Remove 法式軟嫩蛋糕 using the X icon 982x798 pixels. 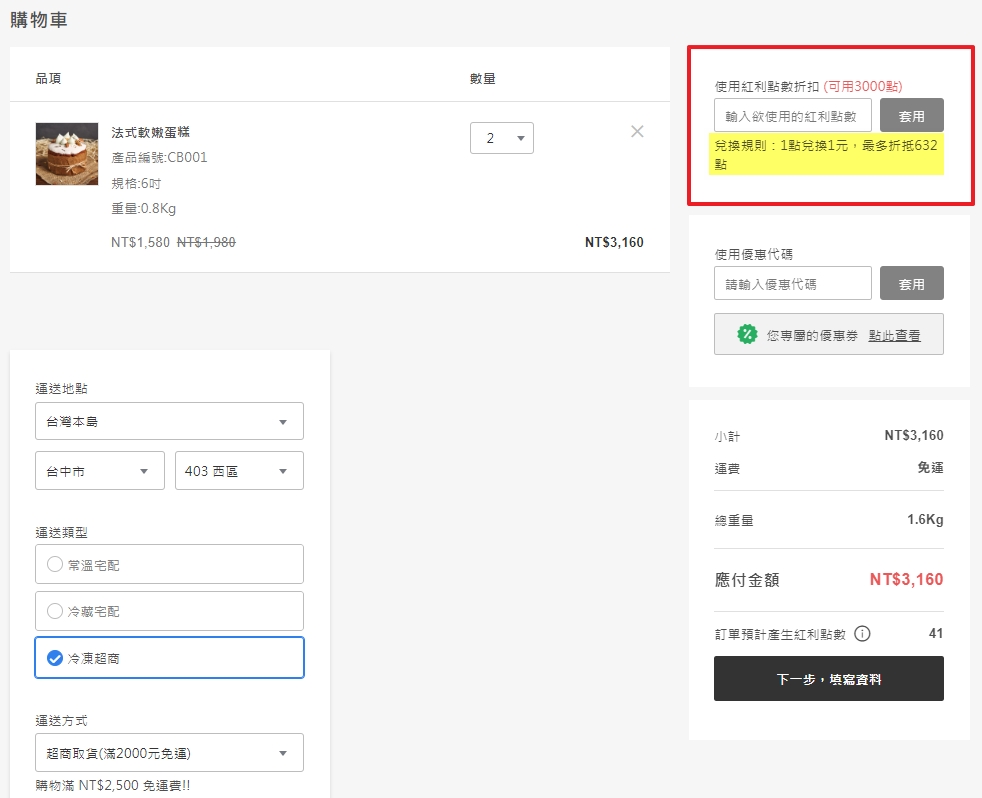(637, 131)
